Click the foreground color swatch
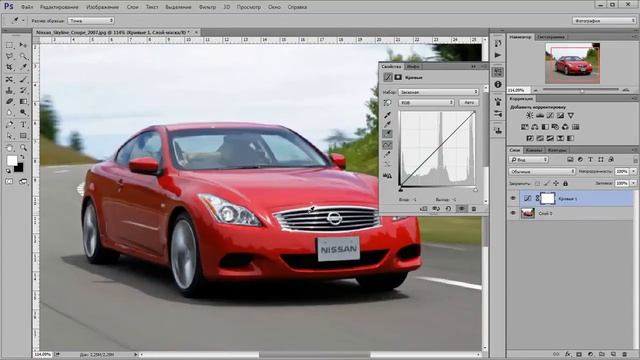The image size is (640, 360). pyautogui.click(x=12, y=160)
